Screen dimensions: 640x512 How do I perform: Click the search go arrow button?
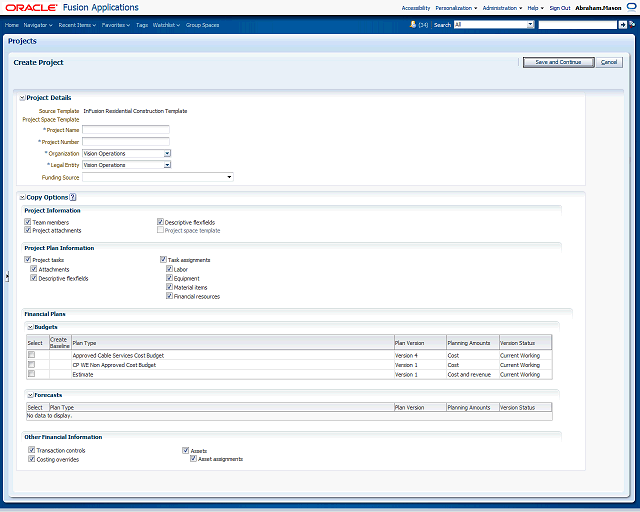[622, 24]
